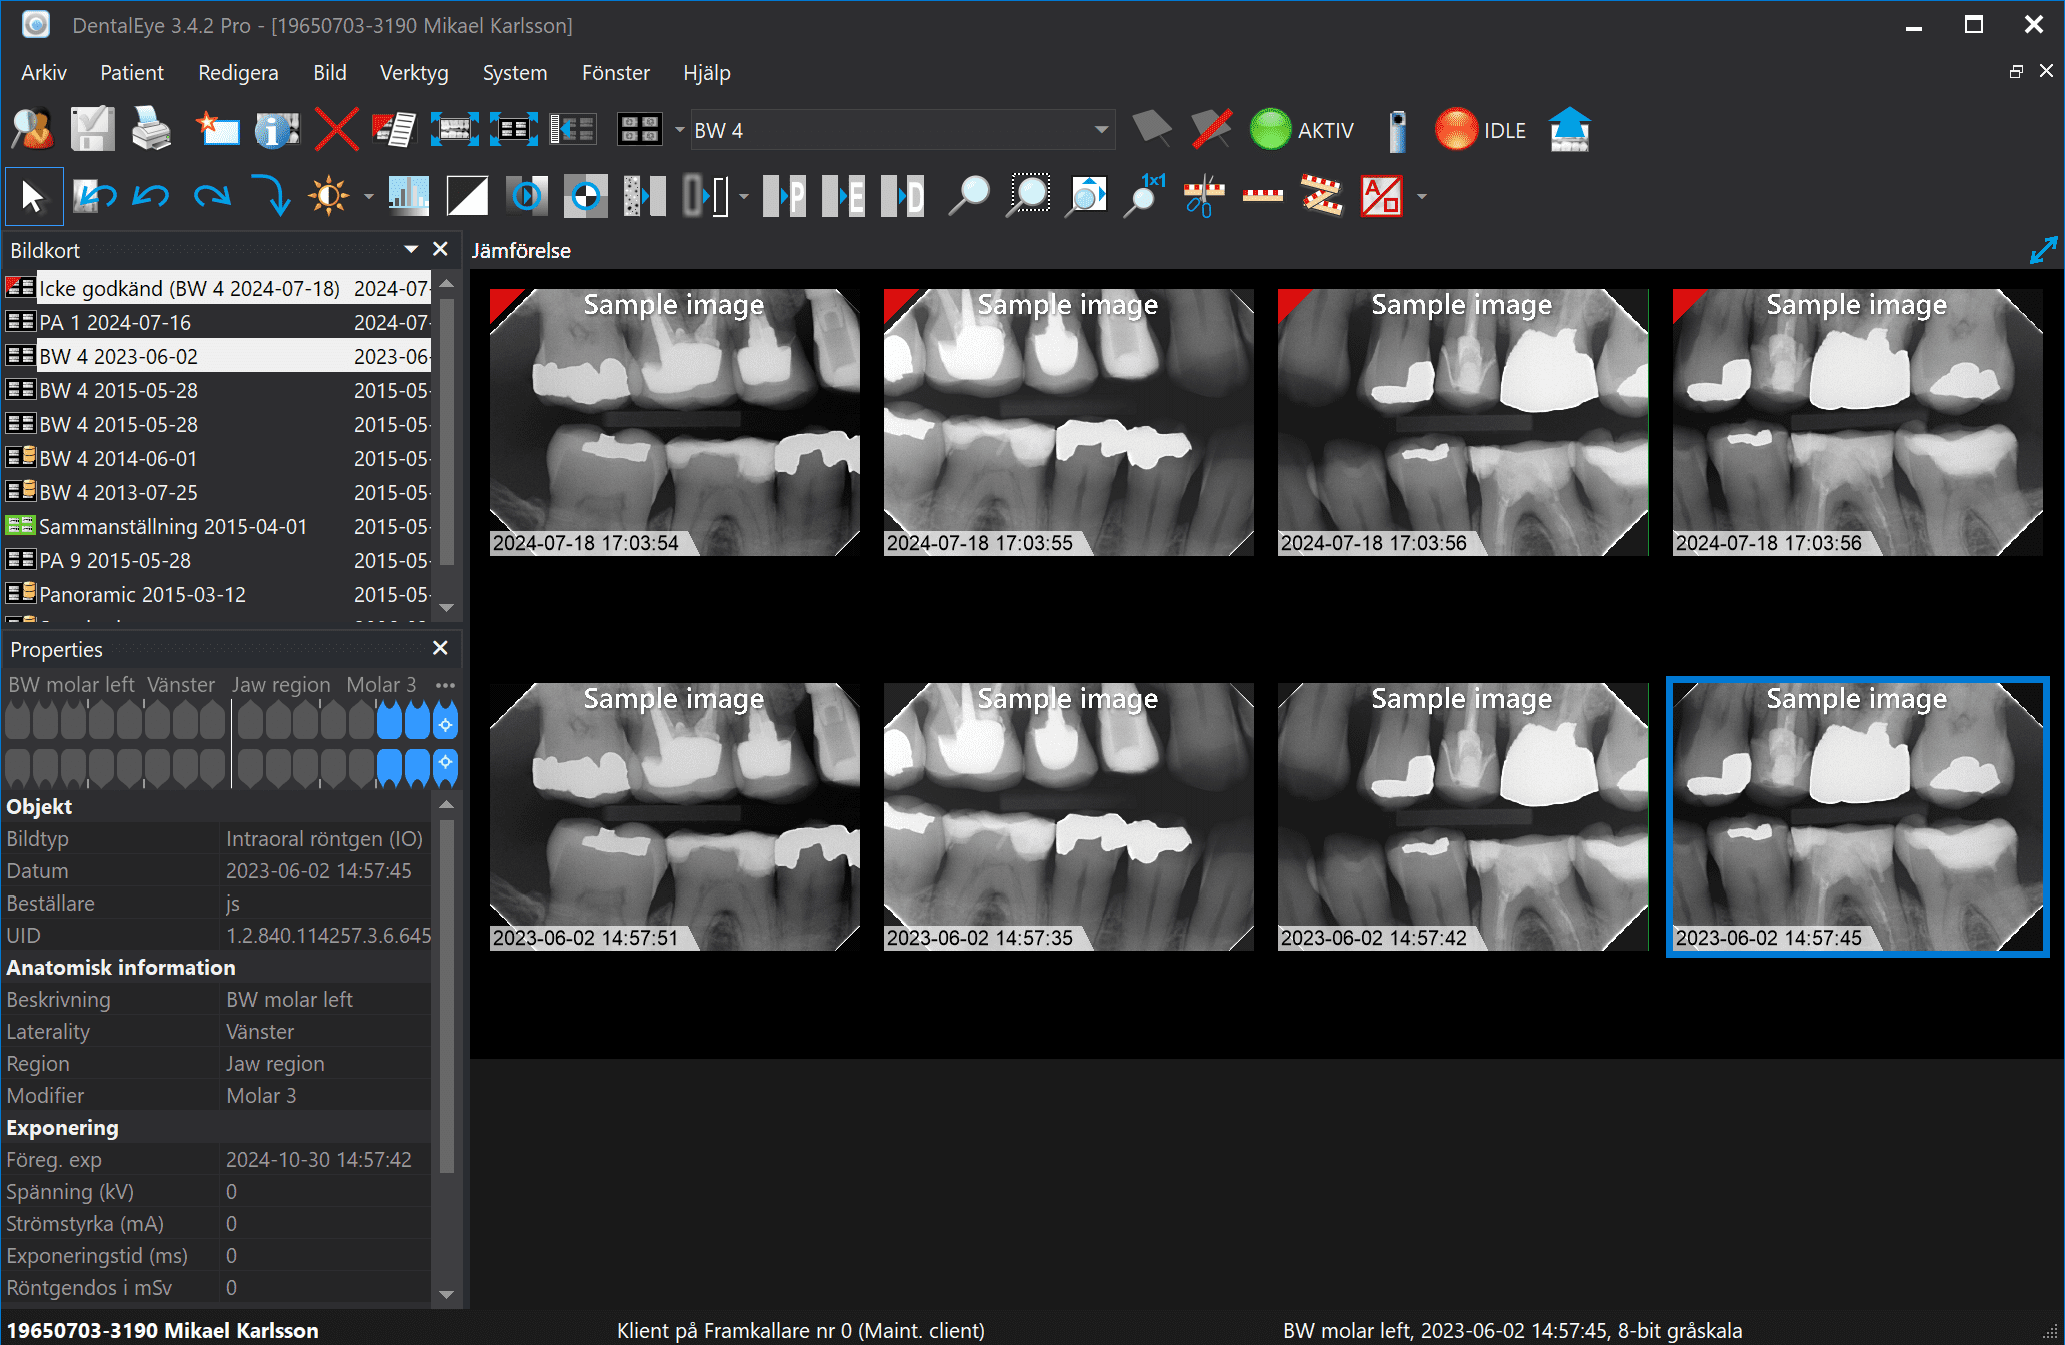Open the Patient menu
Viewport: 2065px width, 1345px height.
tap(131, 73)
